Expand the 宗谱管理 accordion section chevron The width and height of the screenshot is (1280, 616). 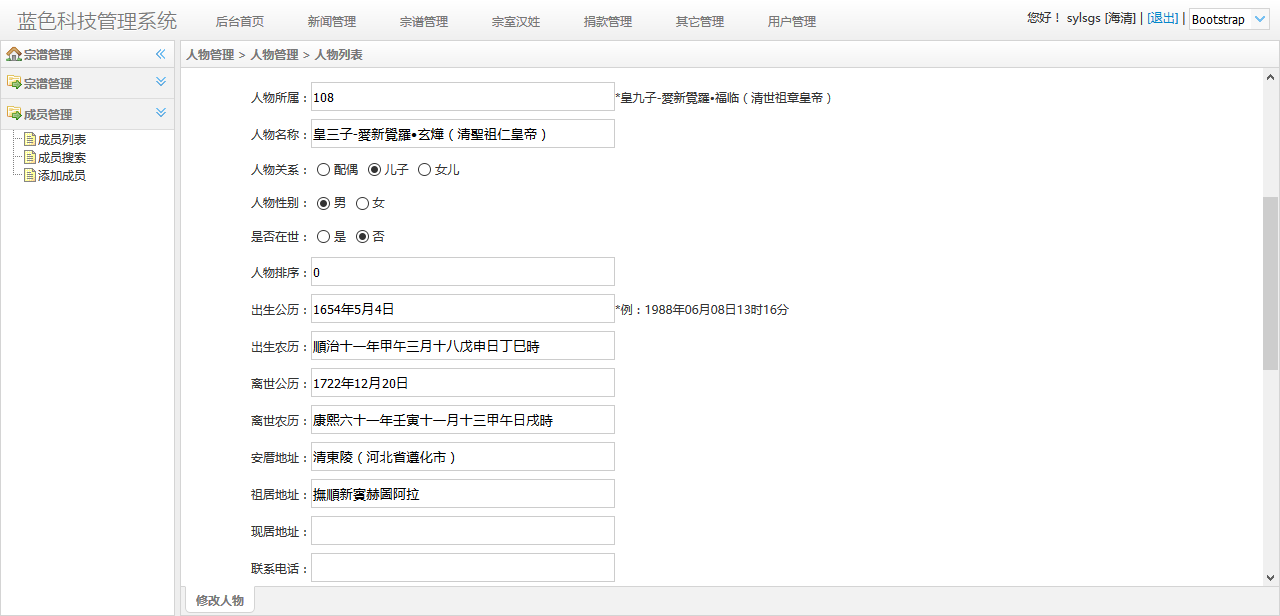tap(160, 82)
